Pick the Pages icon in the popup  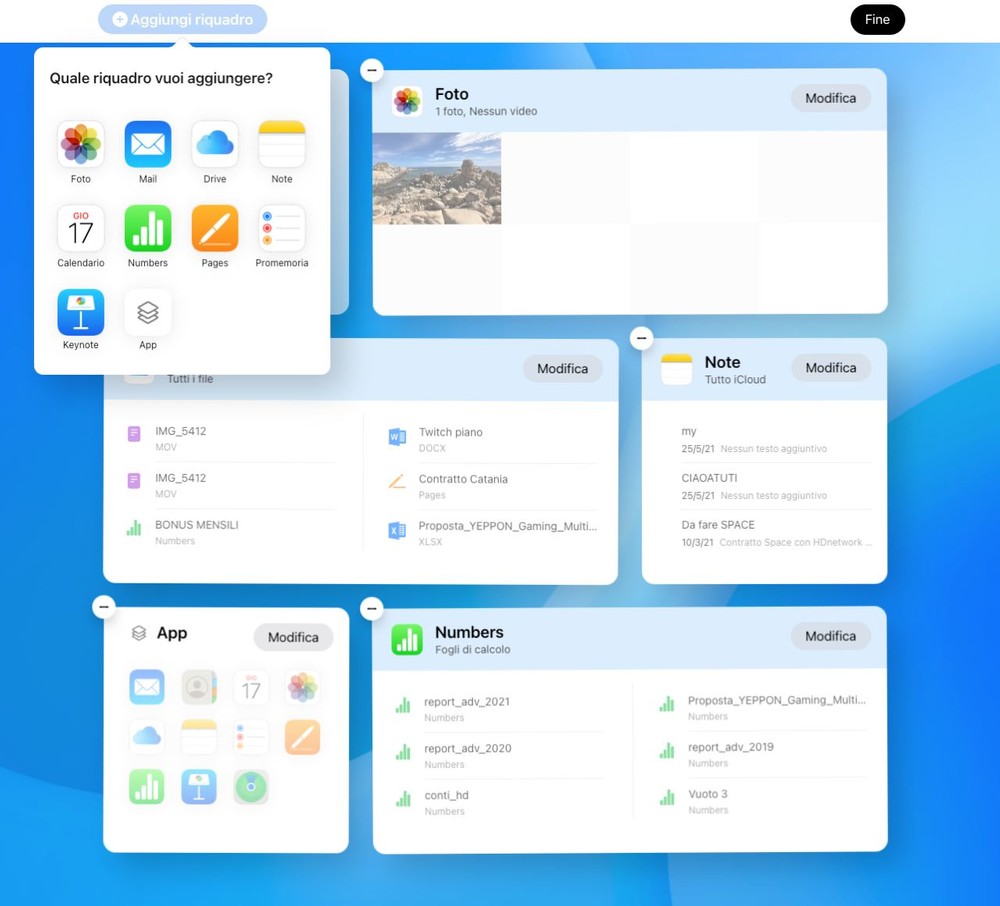(215, 229)
